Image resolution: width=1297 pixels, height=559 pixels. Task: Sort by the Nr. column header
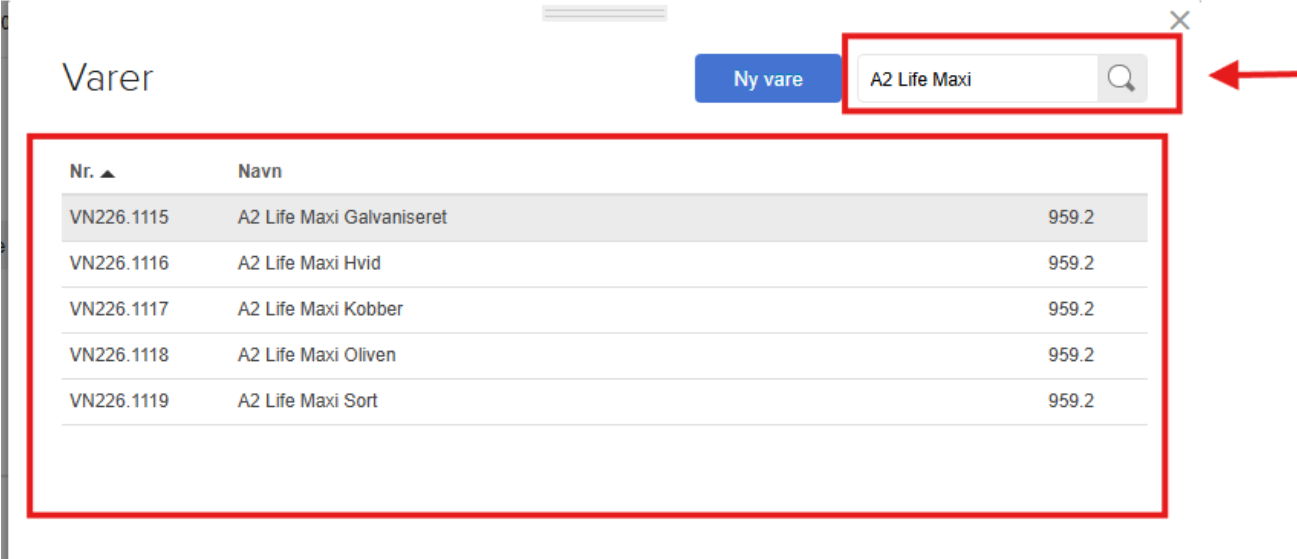pyautogui.click(x=82, y=171)
